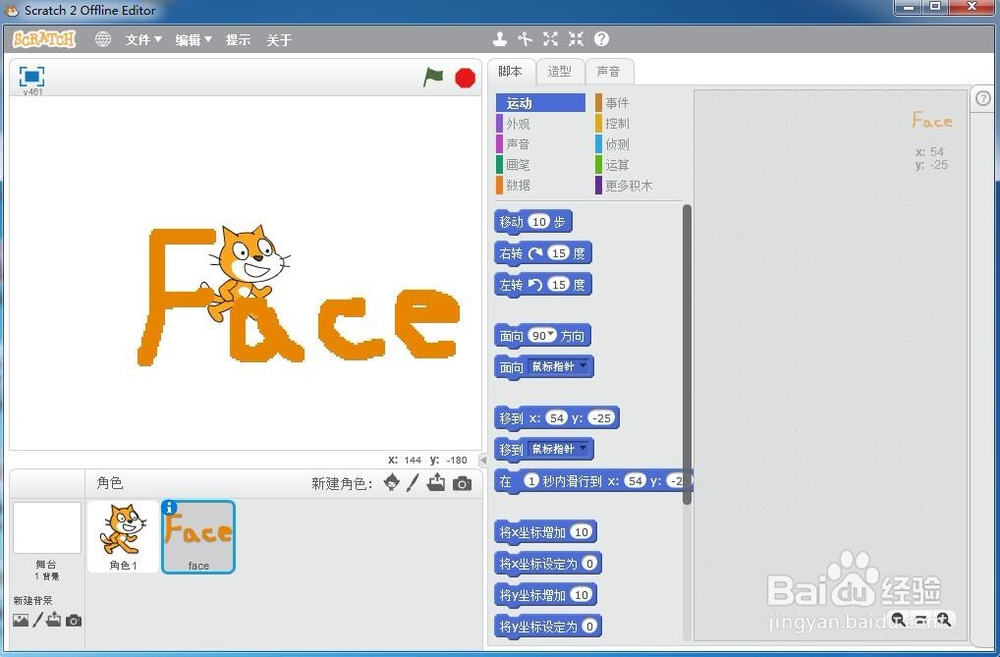Click the Scratch logo
Screen dimensions: 1000x657
pos(44,40)
